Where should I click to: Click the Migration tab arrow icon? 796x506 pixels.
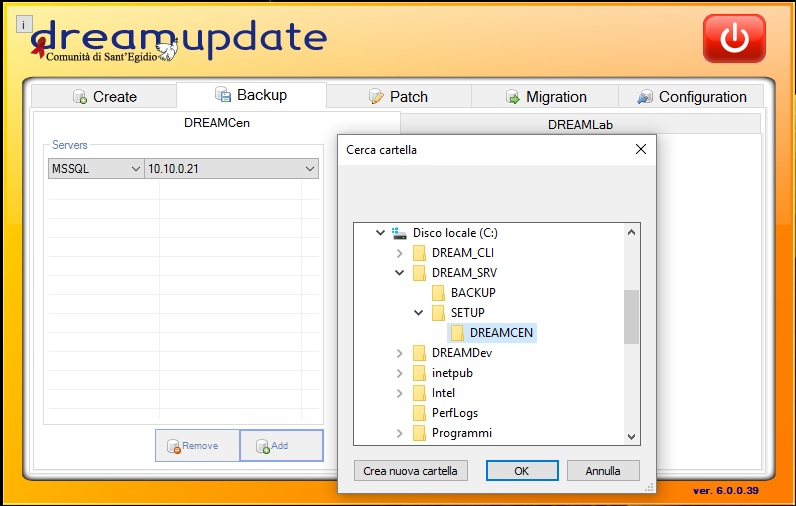(513, 96)
